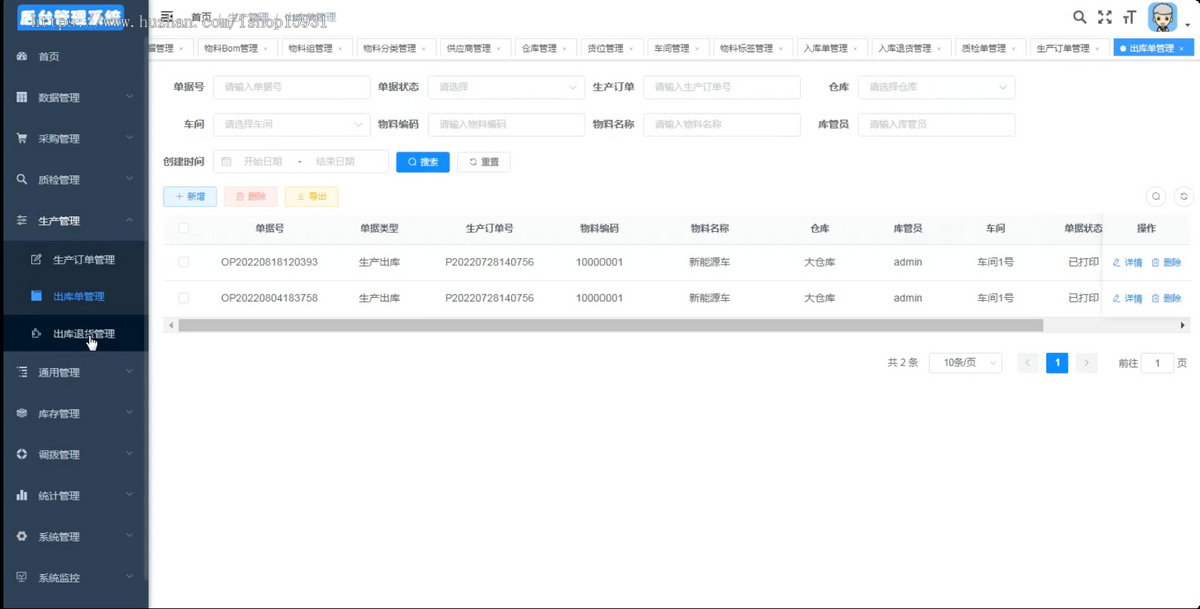Expand 通用管理 sidebar menu
This screenshot has height=609, width=1200.
coord(74,373)
